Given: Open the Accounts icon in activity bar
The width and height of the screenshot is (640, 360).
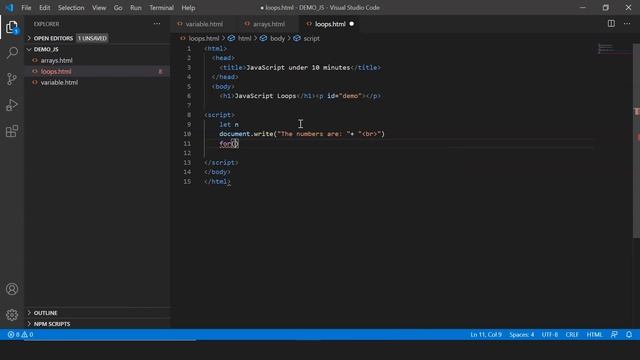Looking at the screenshot, I should 12,289.
